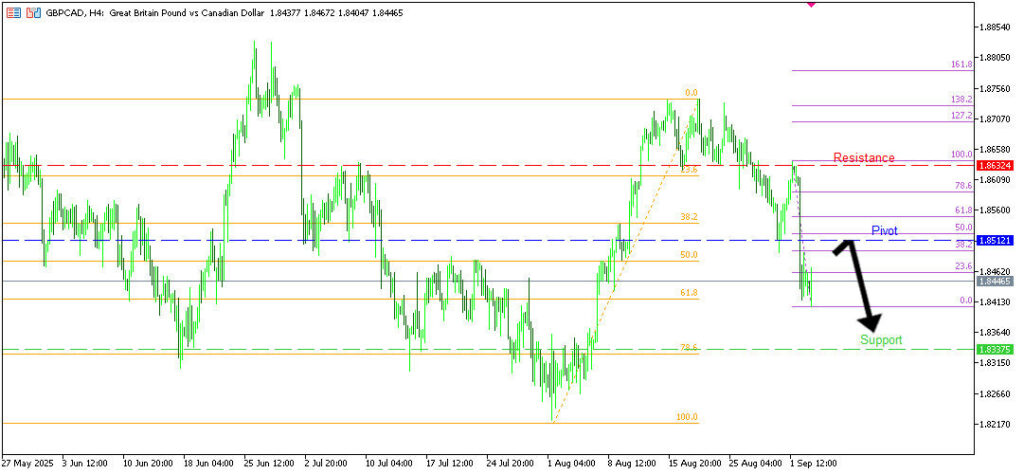This screenshot has height=474, width=1024.
Task: Click the green 1.83375 price tag
Action: 996,349
